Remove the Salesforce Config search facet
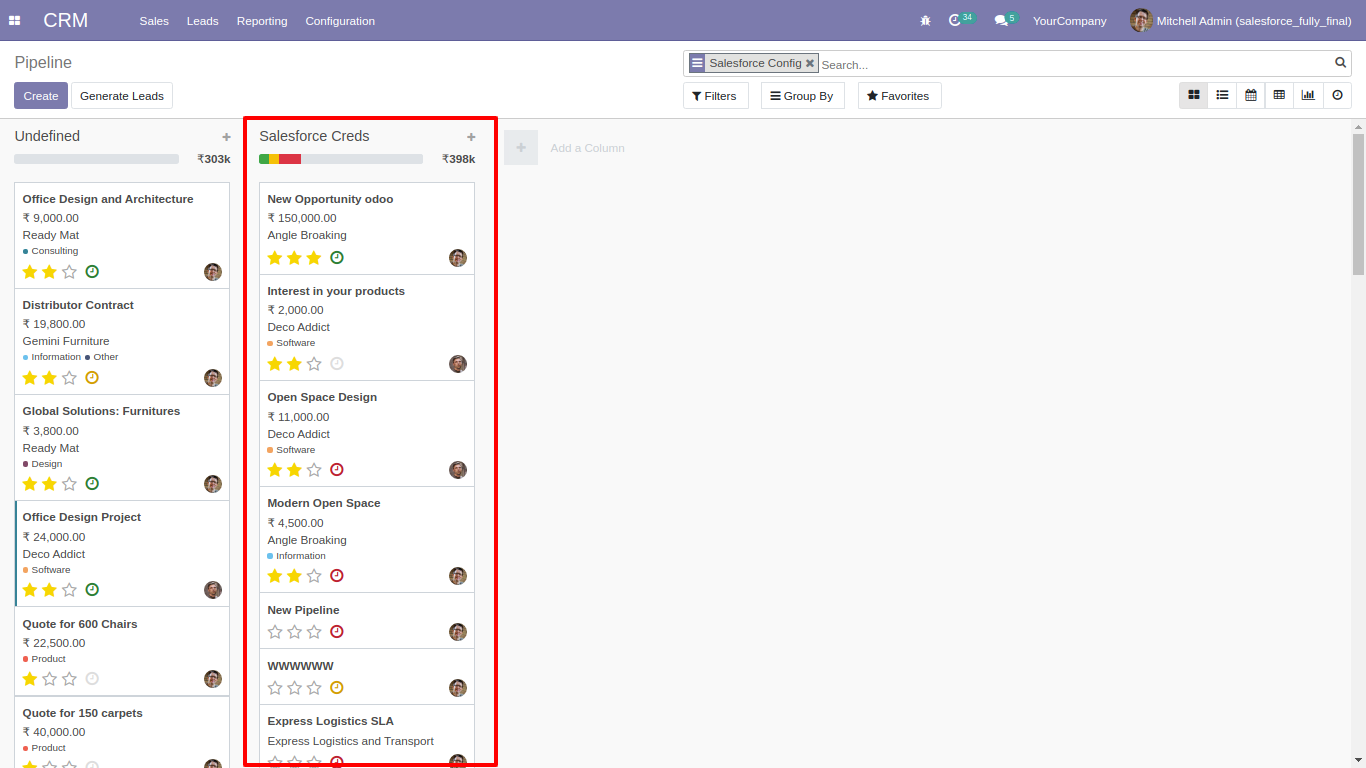Image resolution: width=1366 pixels, height=768 pixels. click(810, 63)
